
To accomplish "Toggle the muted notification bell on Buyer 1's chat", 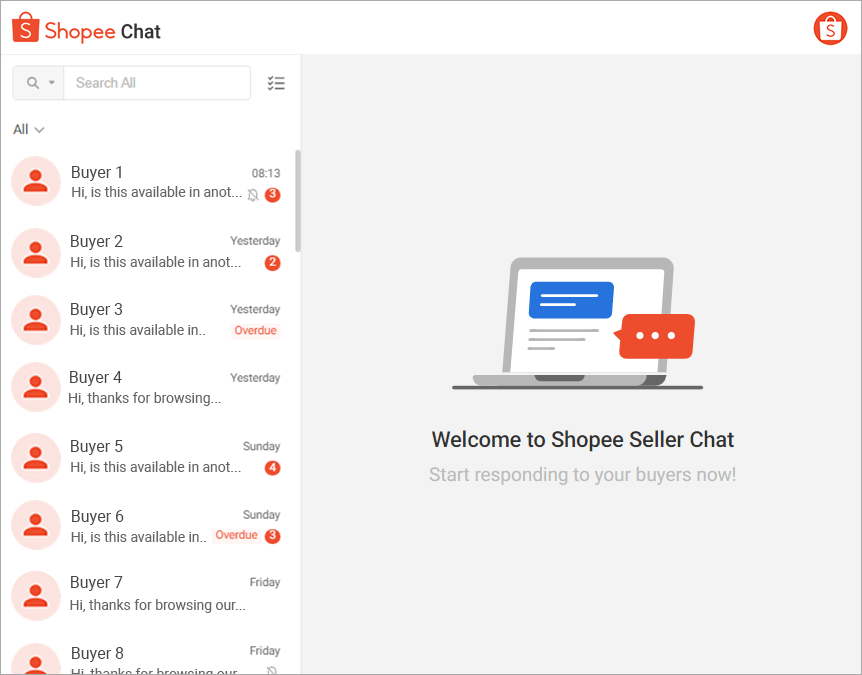I will 253,195.
